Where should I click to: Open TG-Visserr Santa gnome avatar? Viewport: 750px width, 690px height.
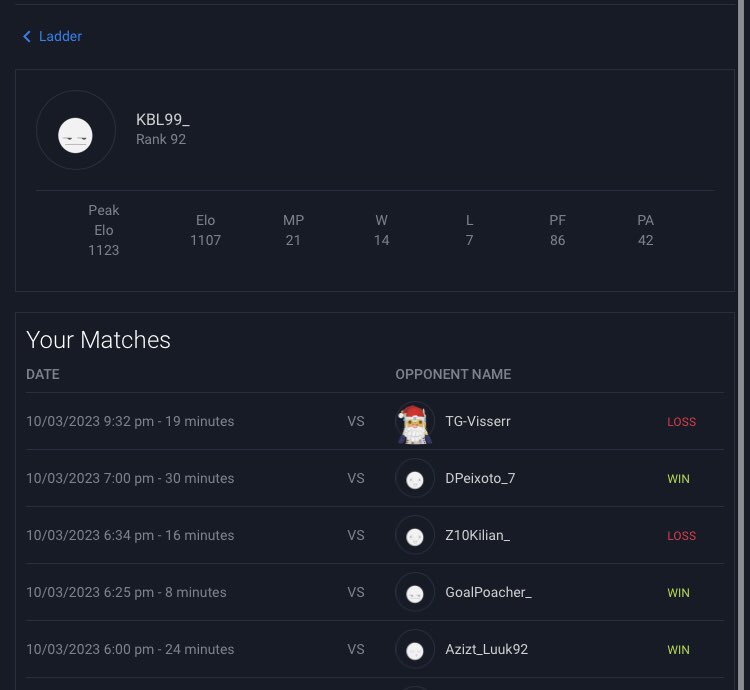coord(415,423)
